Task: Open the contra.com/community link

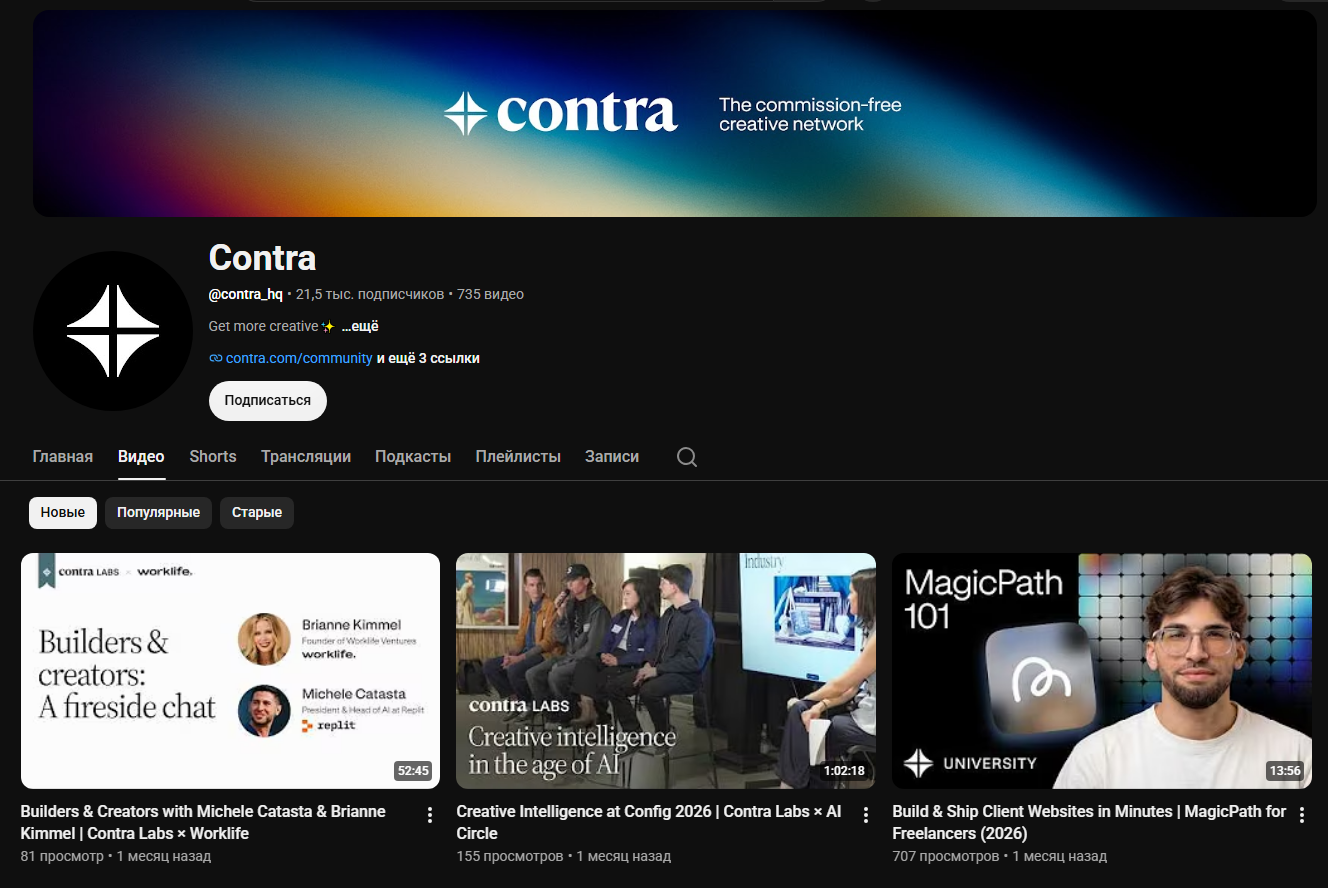Action: click(299, 358)
